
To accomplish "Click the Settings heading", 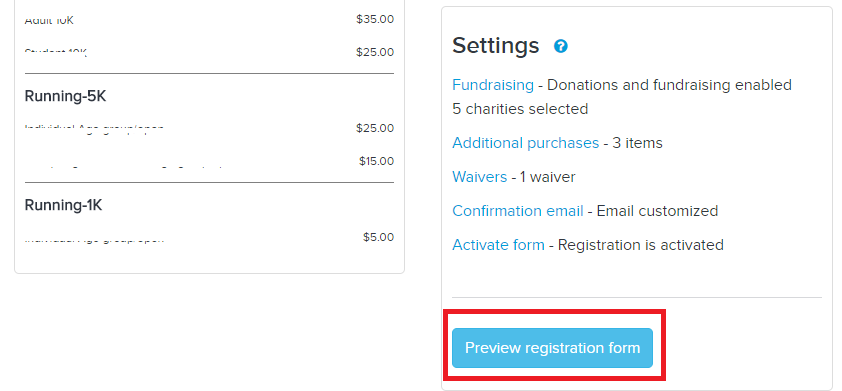I will (496, 46).
